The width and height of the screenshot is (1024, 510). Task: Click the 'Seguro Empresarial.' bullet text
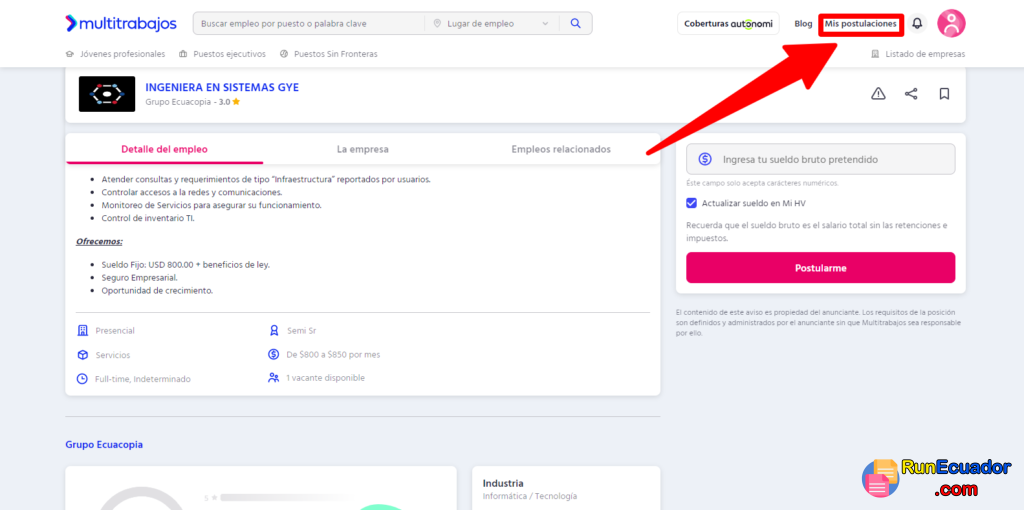(x=139, y=278)
